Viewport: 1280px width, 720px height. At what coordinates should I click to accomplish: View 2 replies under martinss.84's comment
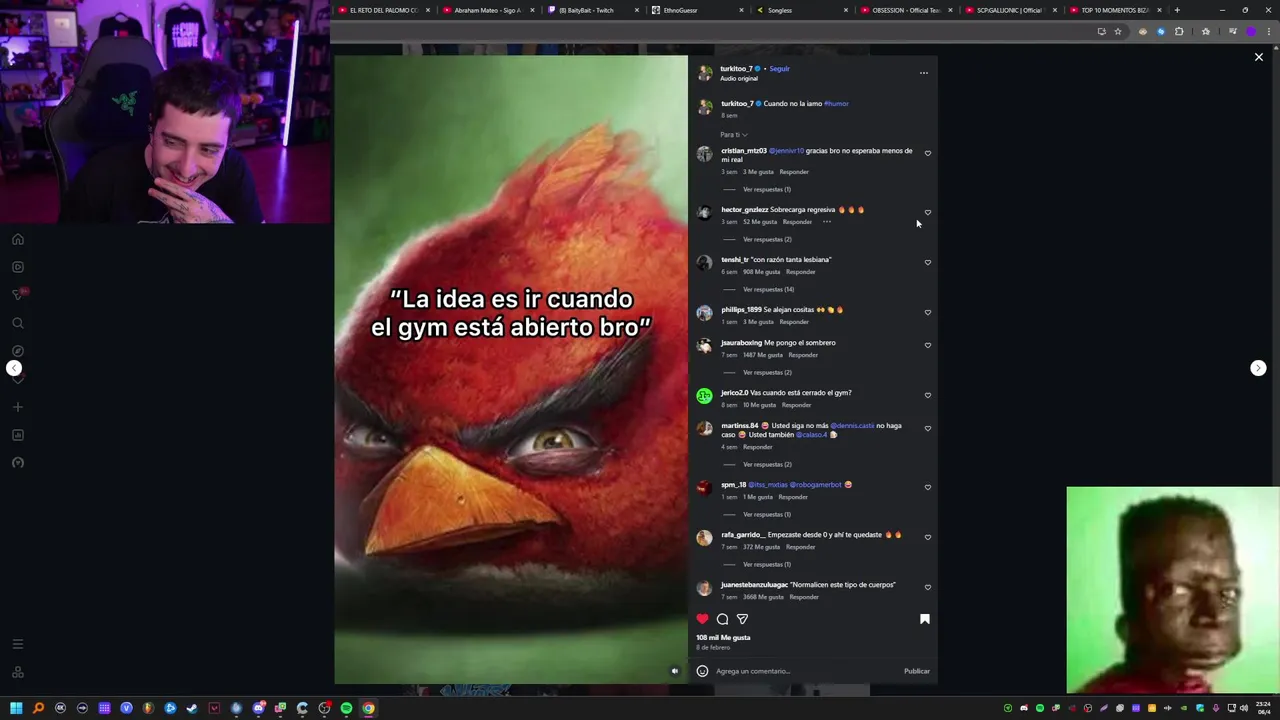click(x=766, y=464)
